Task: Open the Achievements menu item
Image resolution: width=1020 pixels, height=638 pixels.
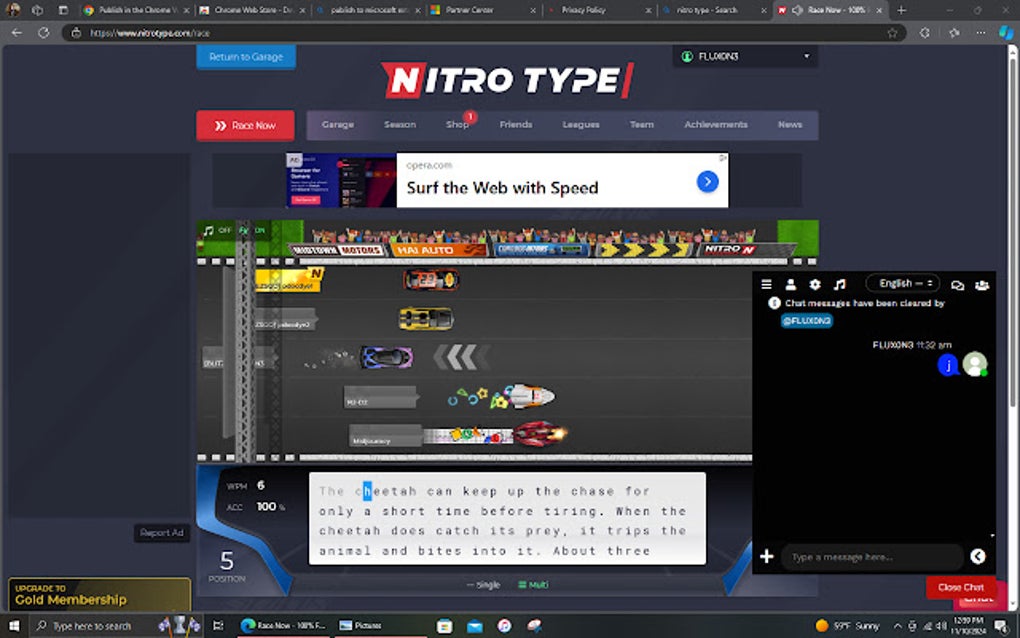Action: [715, 124]
